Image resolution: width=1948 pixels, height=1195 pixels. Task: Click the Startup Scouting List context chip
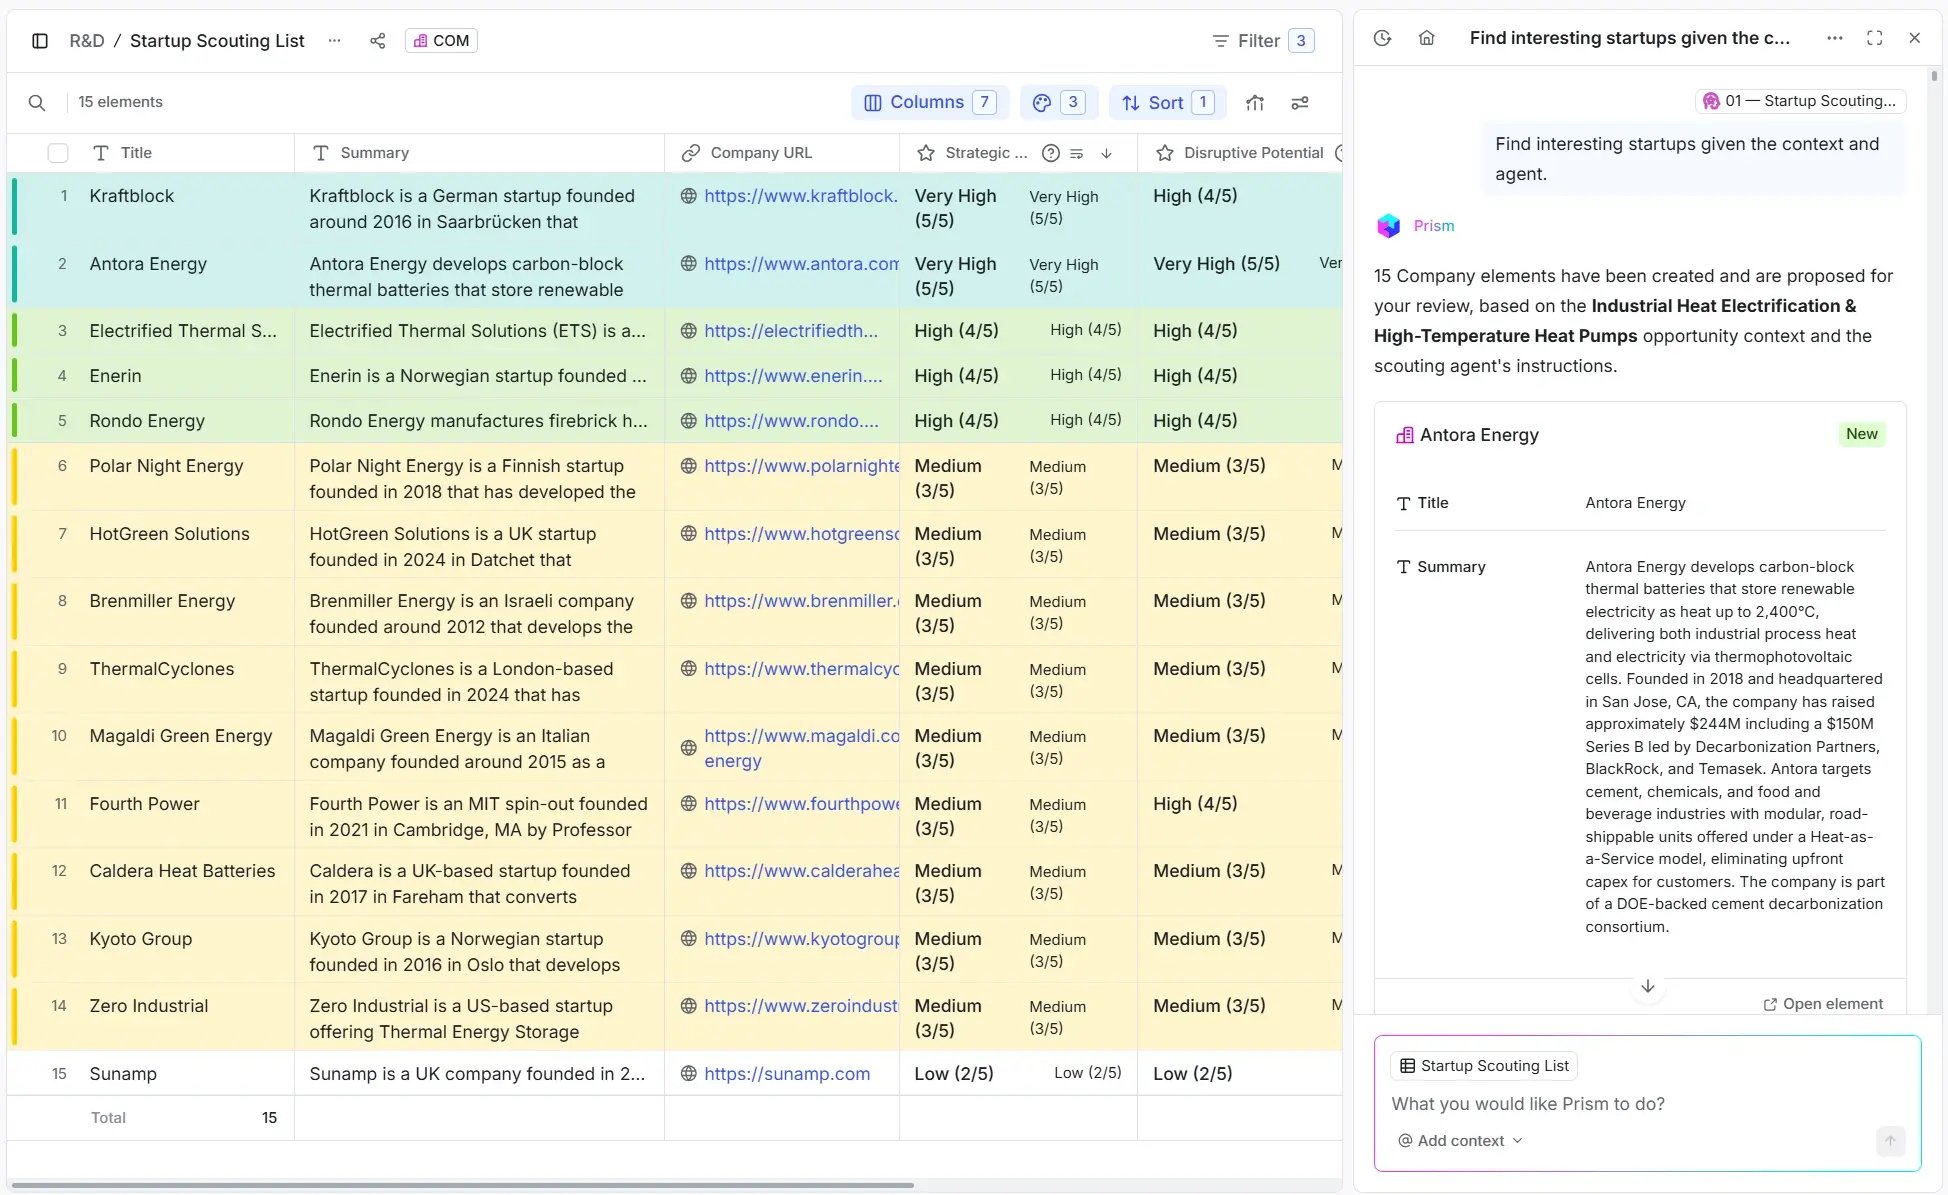pyautogui.click(x=1484, y=1066)
